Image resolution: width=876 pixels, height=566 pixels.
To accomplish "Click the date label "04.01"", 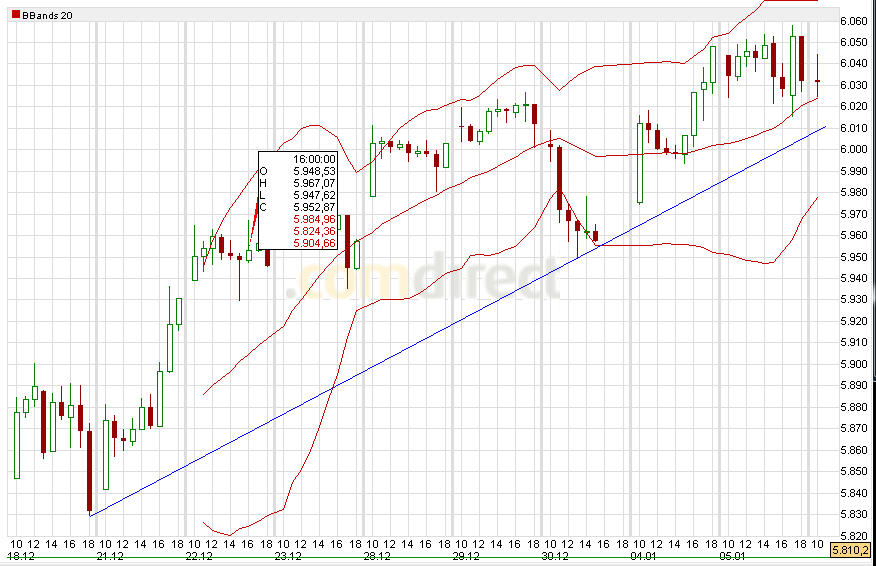I will click(644, 557).
